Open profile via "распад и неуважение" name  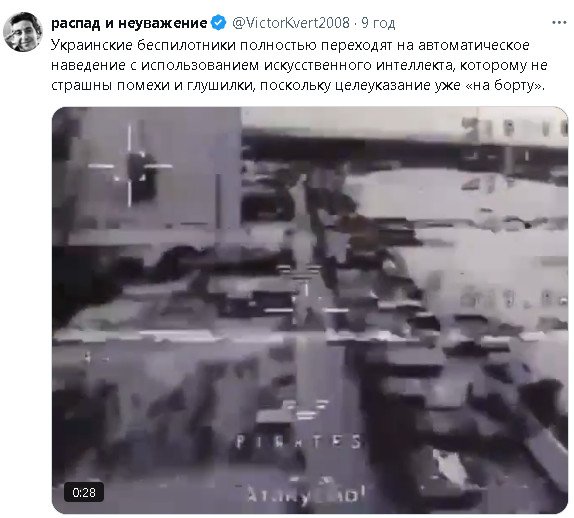click(129, 23)
